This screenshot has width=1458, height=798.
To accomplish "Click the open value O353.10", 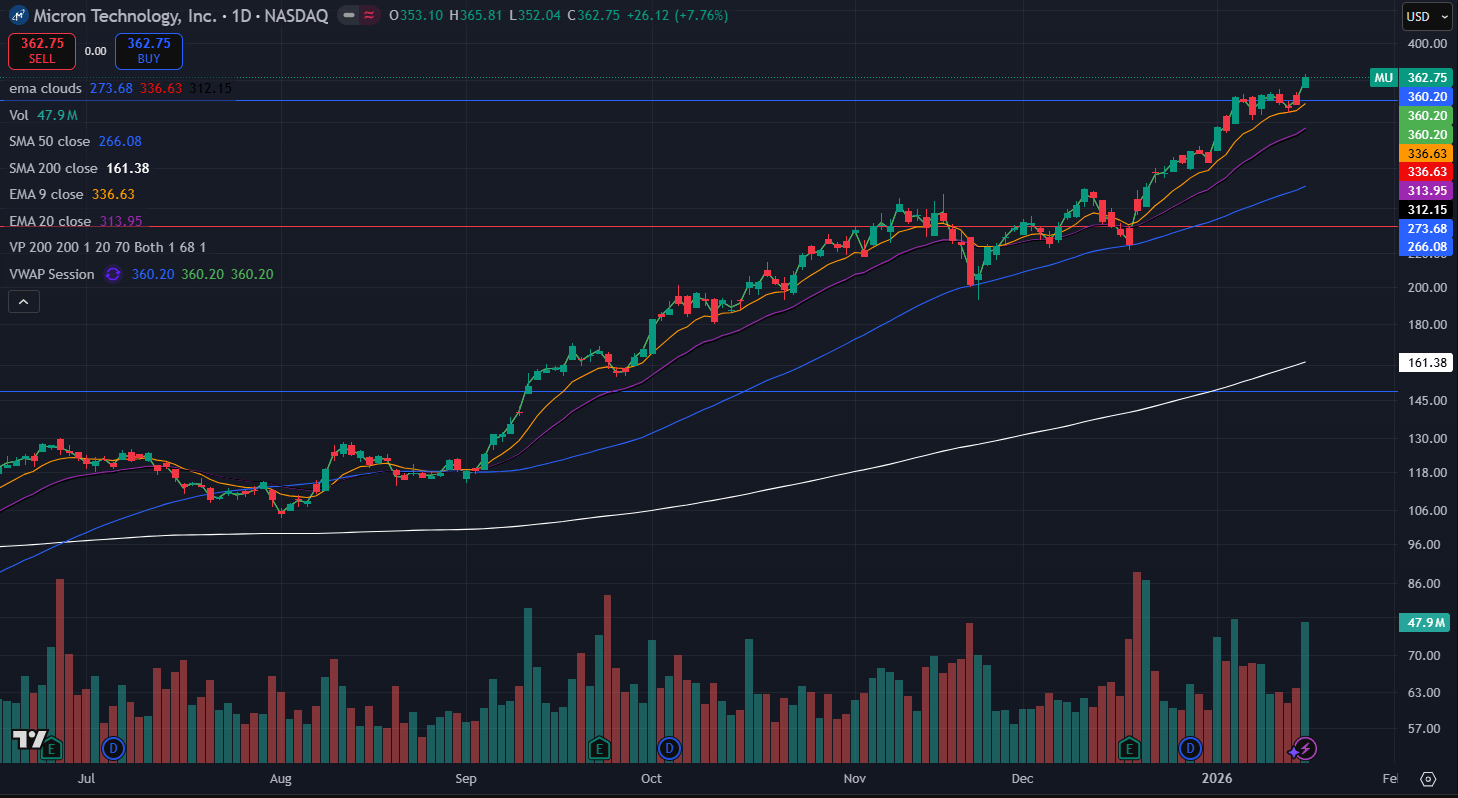I will pos(418,16).
